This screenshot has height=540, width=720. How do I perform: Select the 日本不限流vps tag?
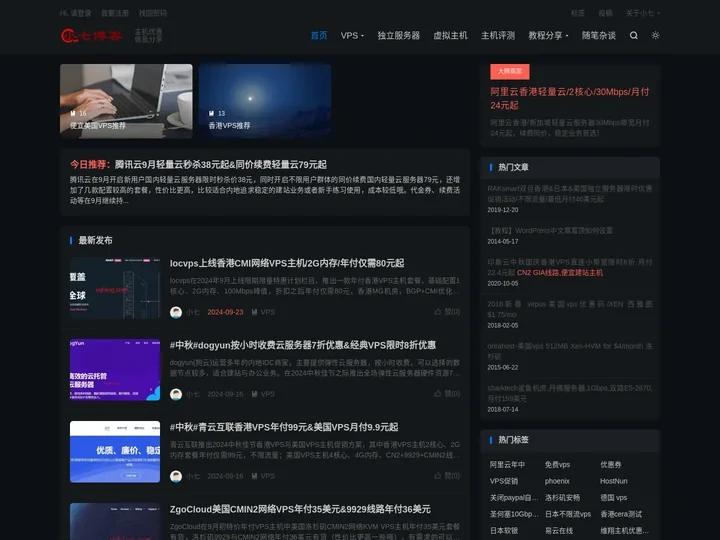tap(568, 514)
